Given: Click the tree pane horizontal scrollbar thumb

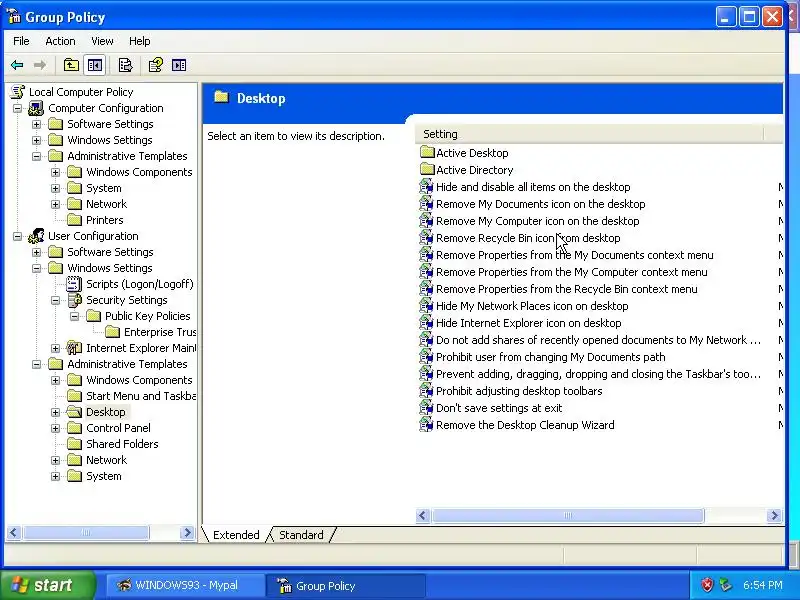Looking at the screenshot, I should 86,533.
